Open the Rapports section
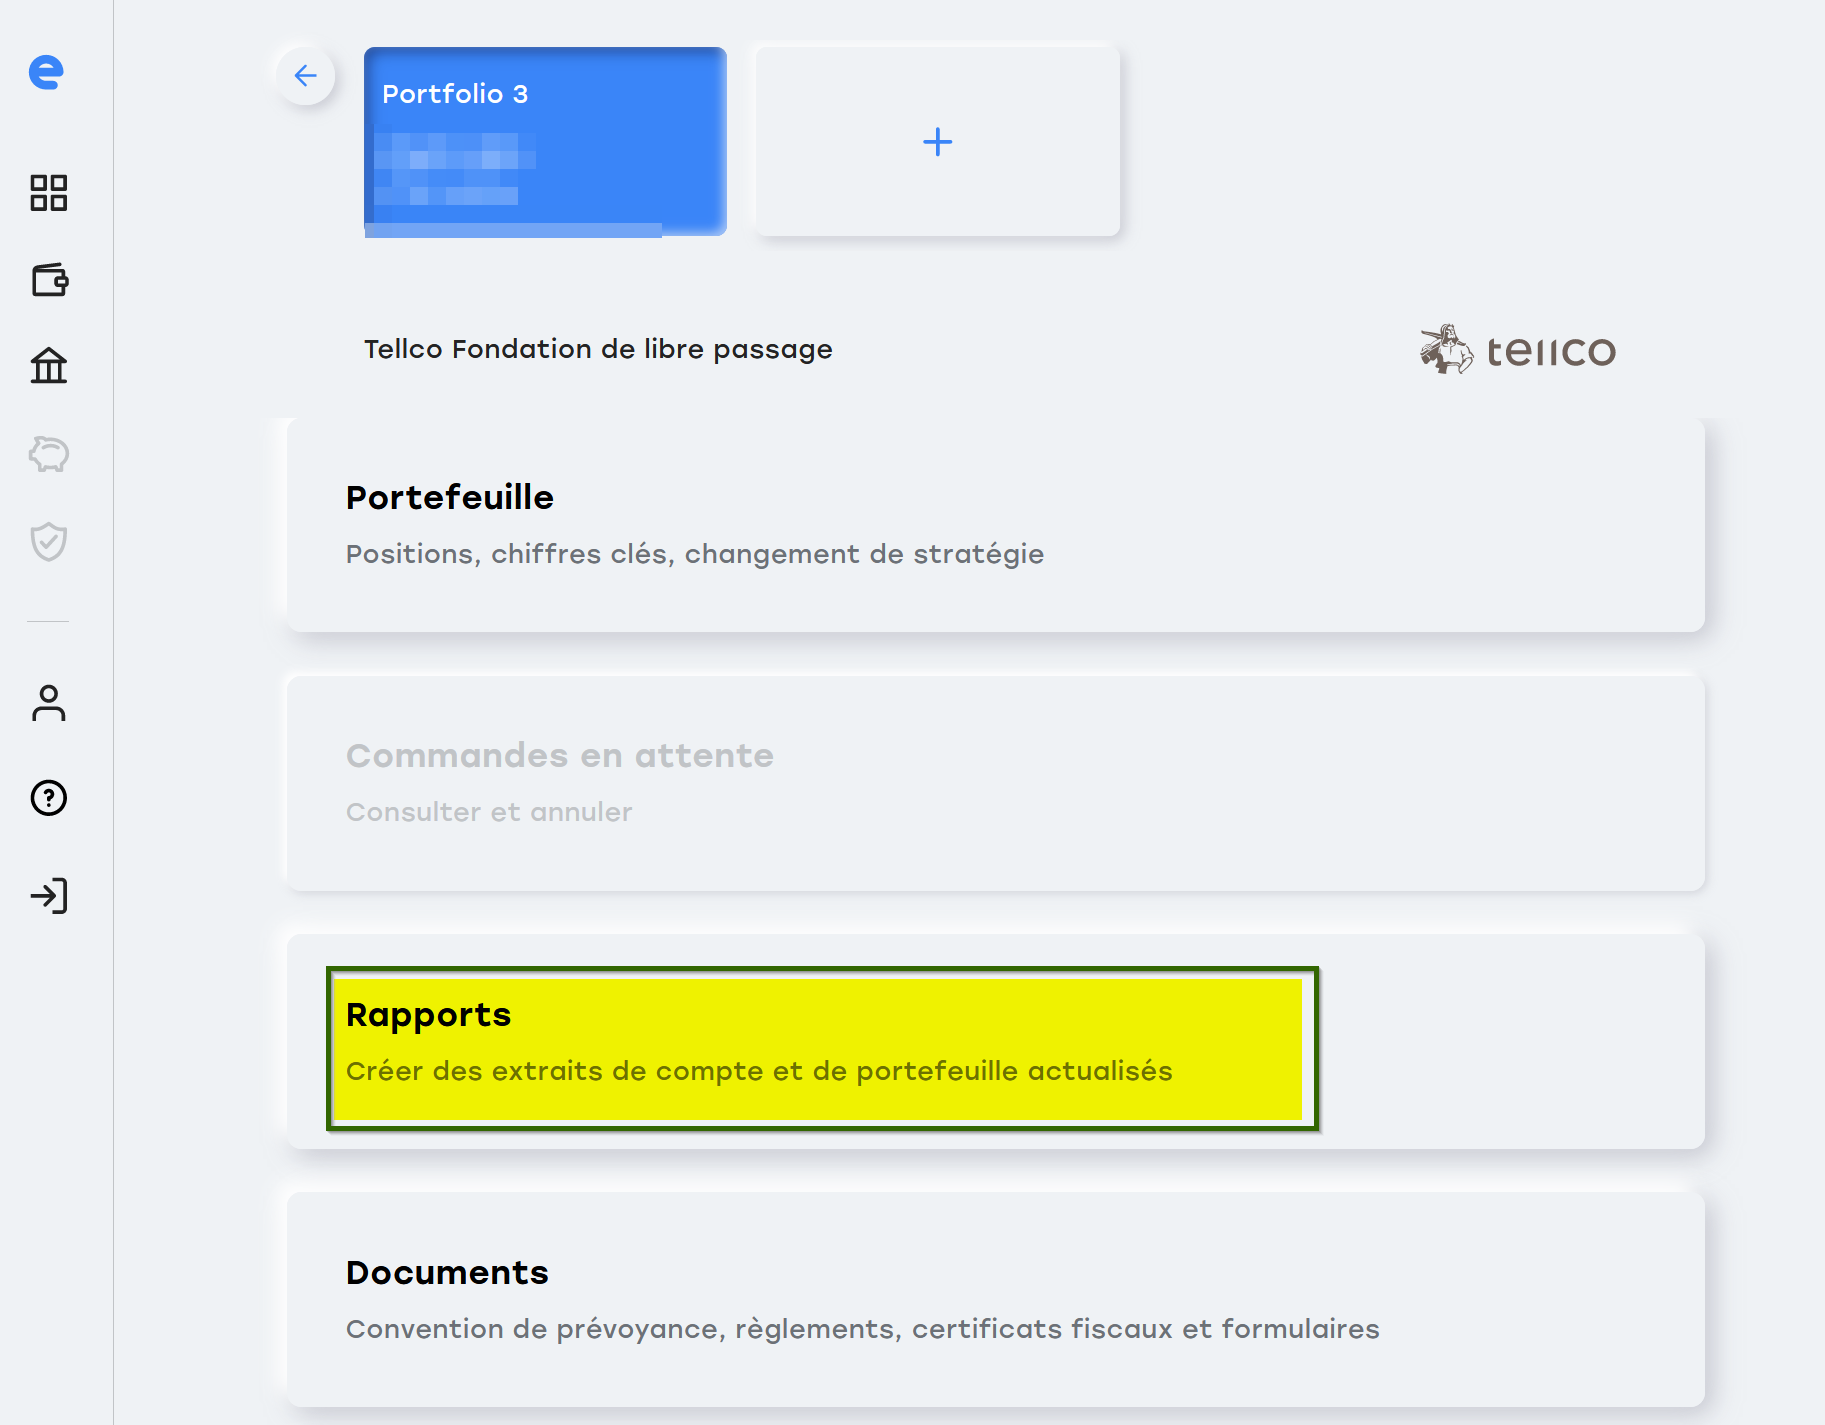 (995, 1041)
